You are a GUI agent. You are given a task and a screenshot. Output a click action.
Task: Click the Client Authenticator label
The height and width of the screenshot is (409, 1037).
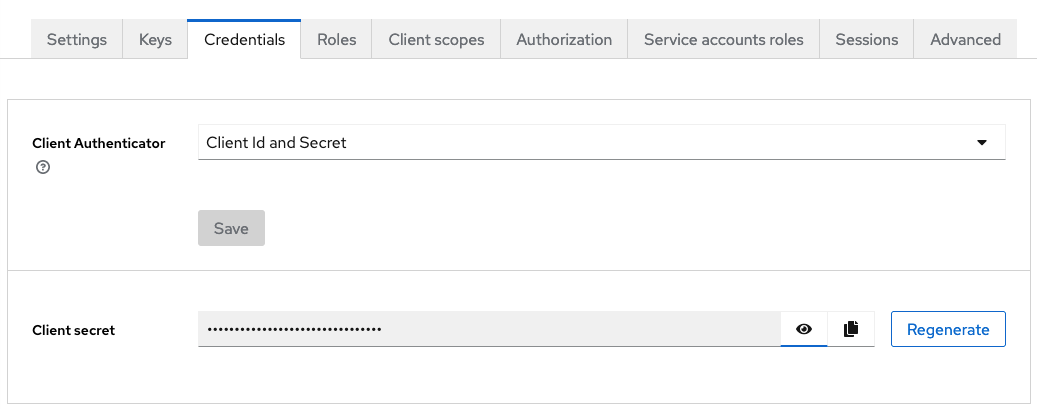point(99,143)
